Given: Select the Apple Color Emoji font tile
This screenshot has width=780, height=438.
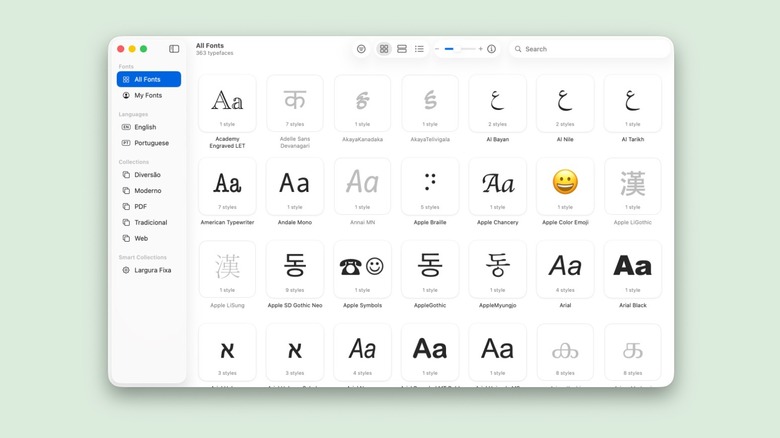Looking at the screenshot, I should (565, 187).
